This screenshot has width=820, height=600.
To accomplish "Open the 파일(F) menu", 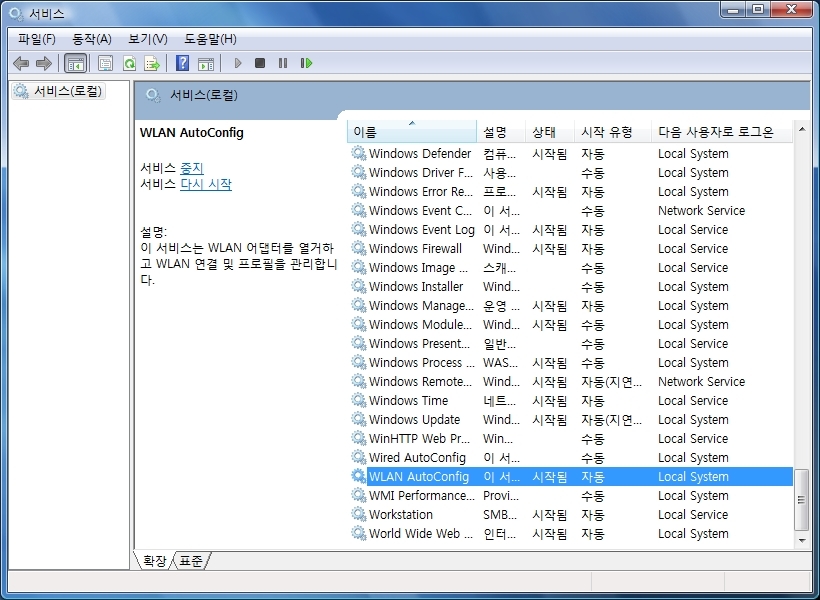I will [37, 39].
